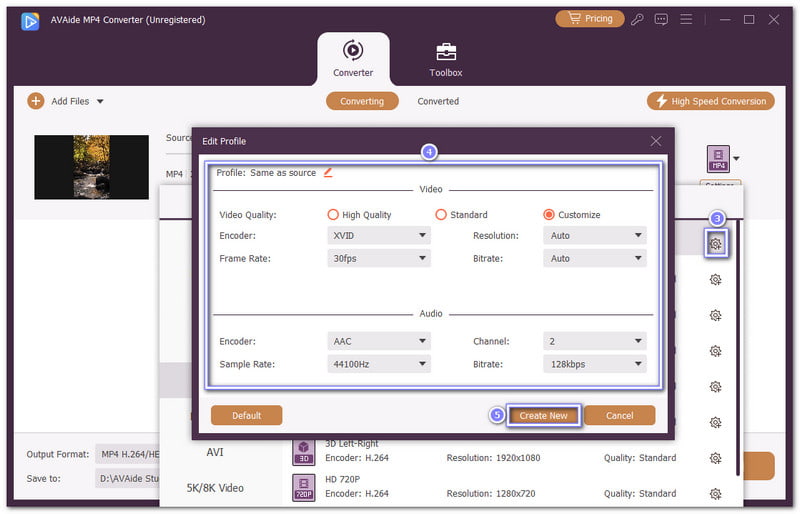
Task: Open the video Encoder XVID dropdown
Action: pyautogui.click(x=379, y=236)
